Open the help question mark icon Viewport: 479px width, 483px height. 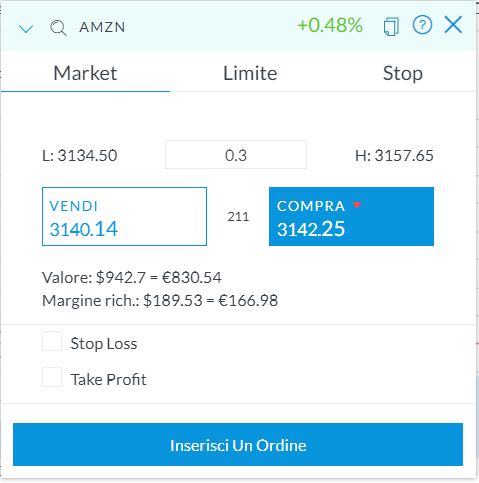[422, 25]
